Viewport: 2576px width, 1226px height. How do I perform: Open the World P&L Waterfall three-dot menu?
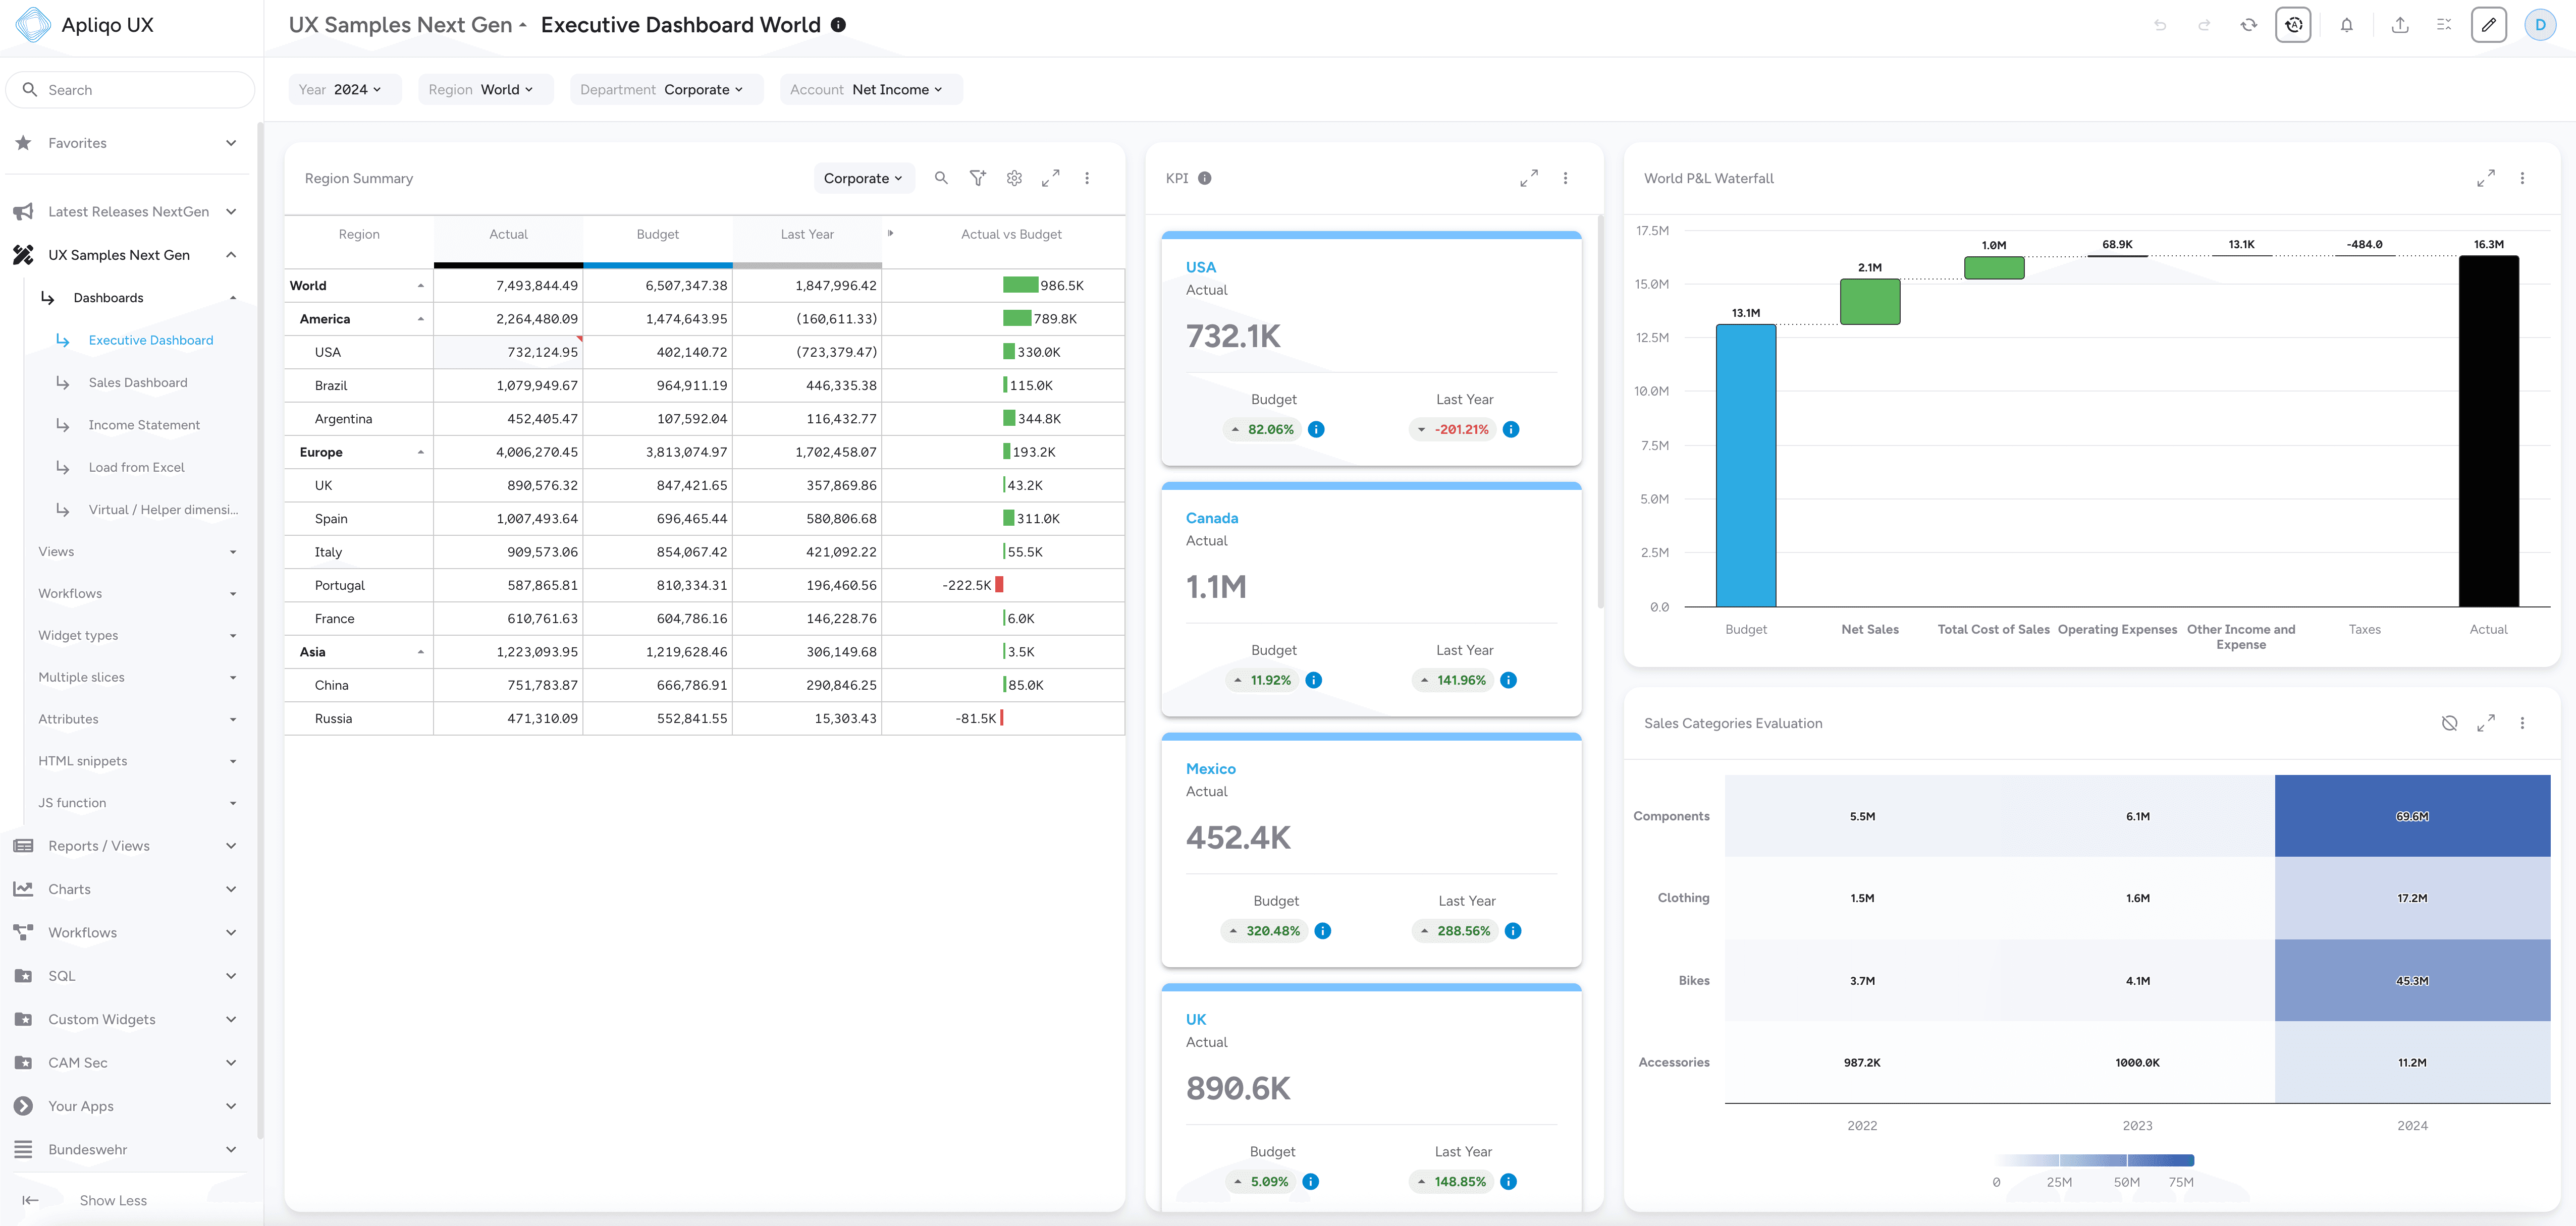point(2522,178)
